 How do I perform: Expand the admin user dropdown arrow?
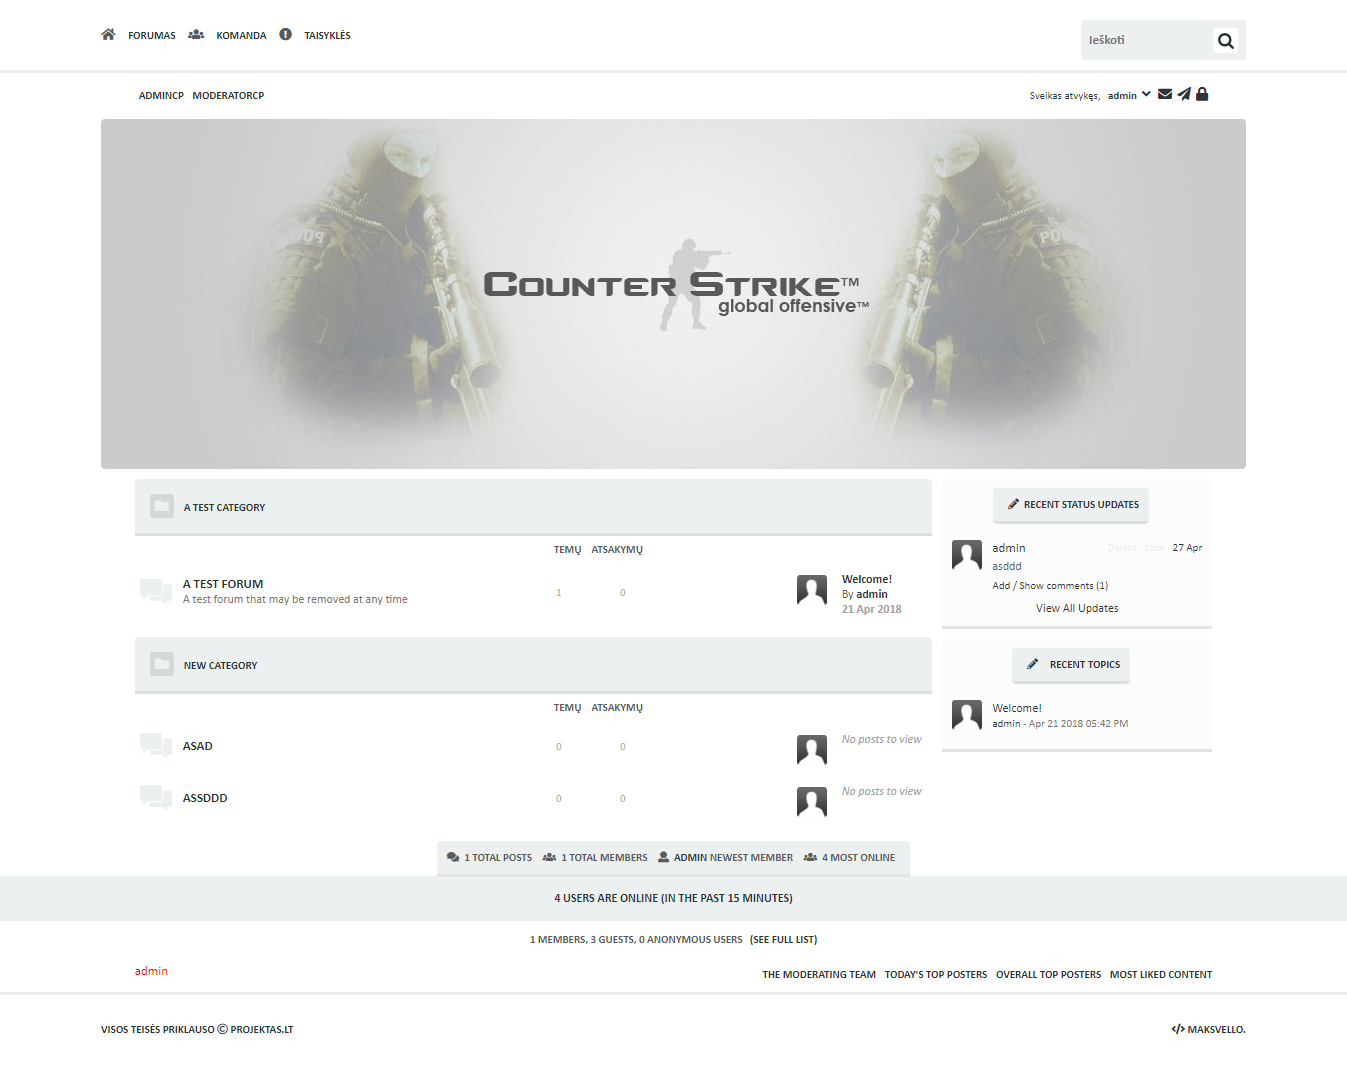(1146, 95)
